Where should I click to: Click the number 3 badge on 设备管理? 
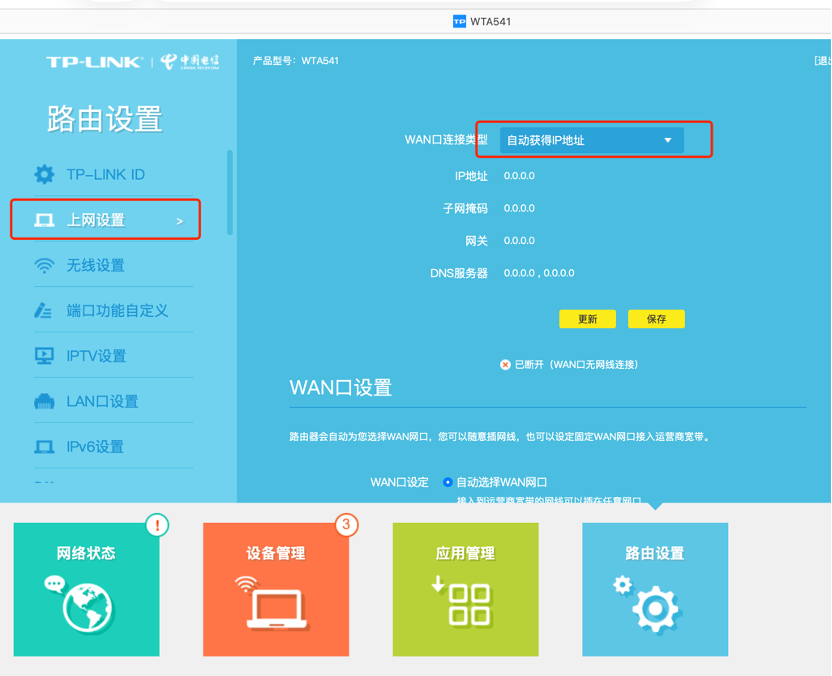(x=346, y=525)
